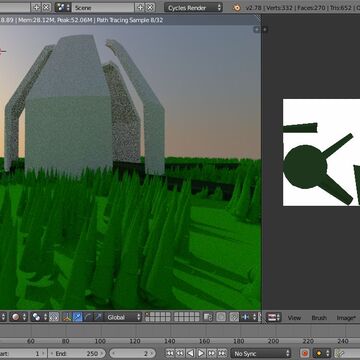The width and height of the screenshot is (360, 360).
Task: Delete the active scene with X button
Action: 150,7
